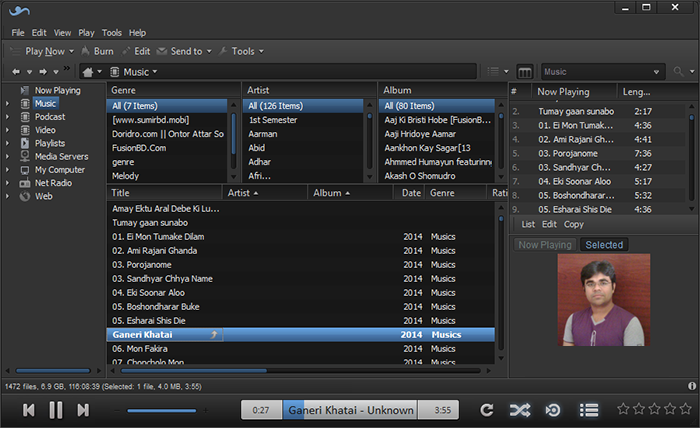
Task: Select 04. Eki Soonar Aloo in Now Playing
Action: 598,181
